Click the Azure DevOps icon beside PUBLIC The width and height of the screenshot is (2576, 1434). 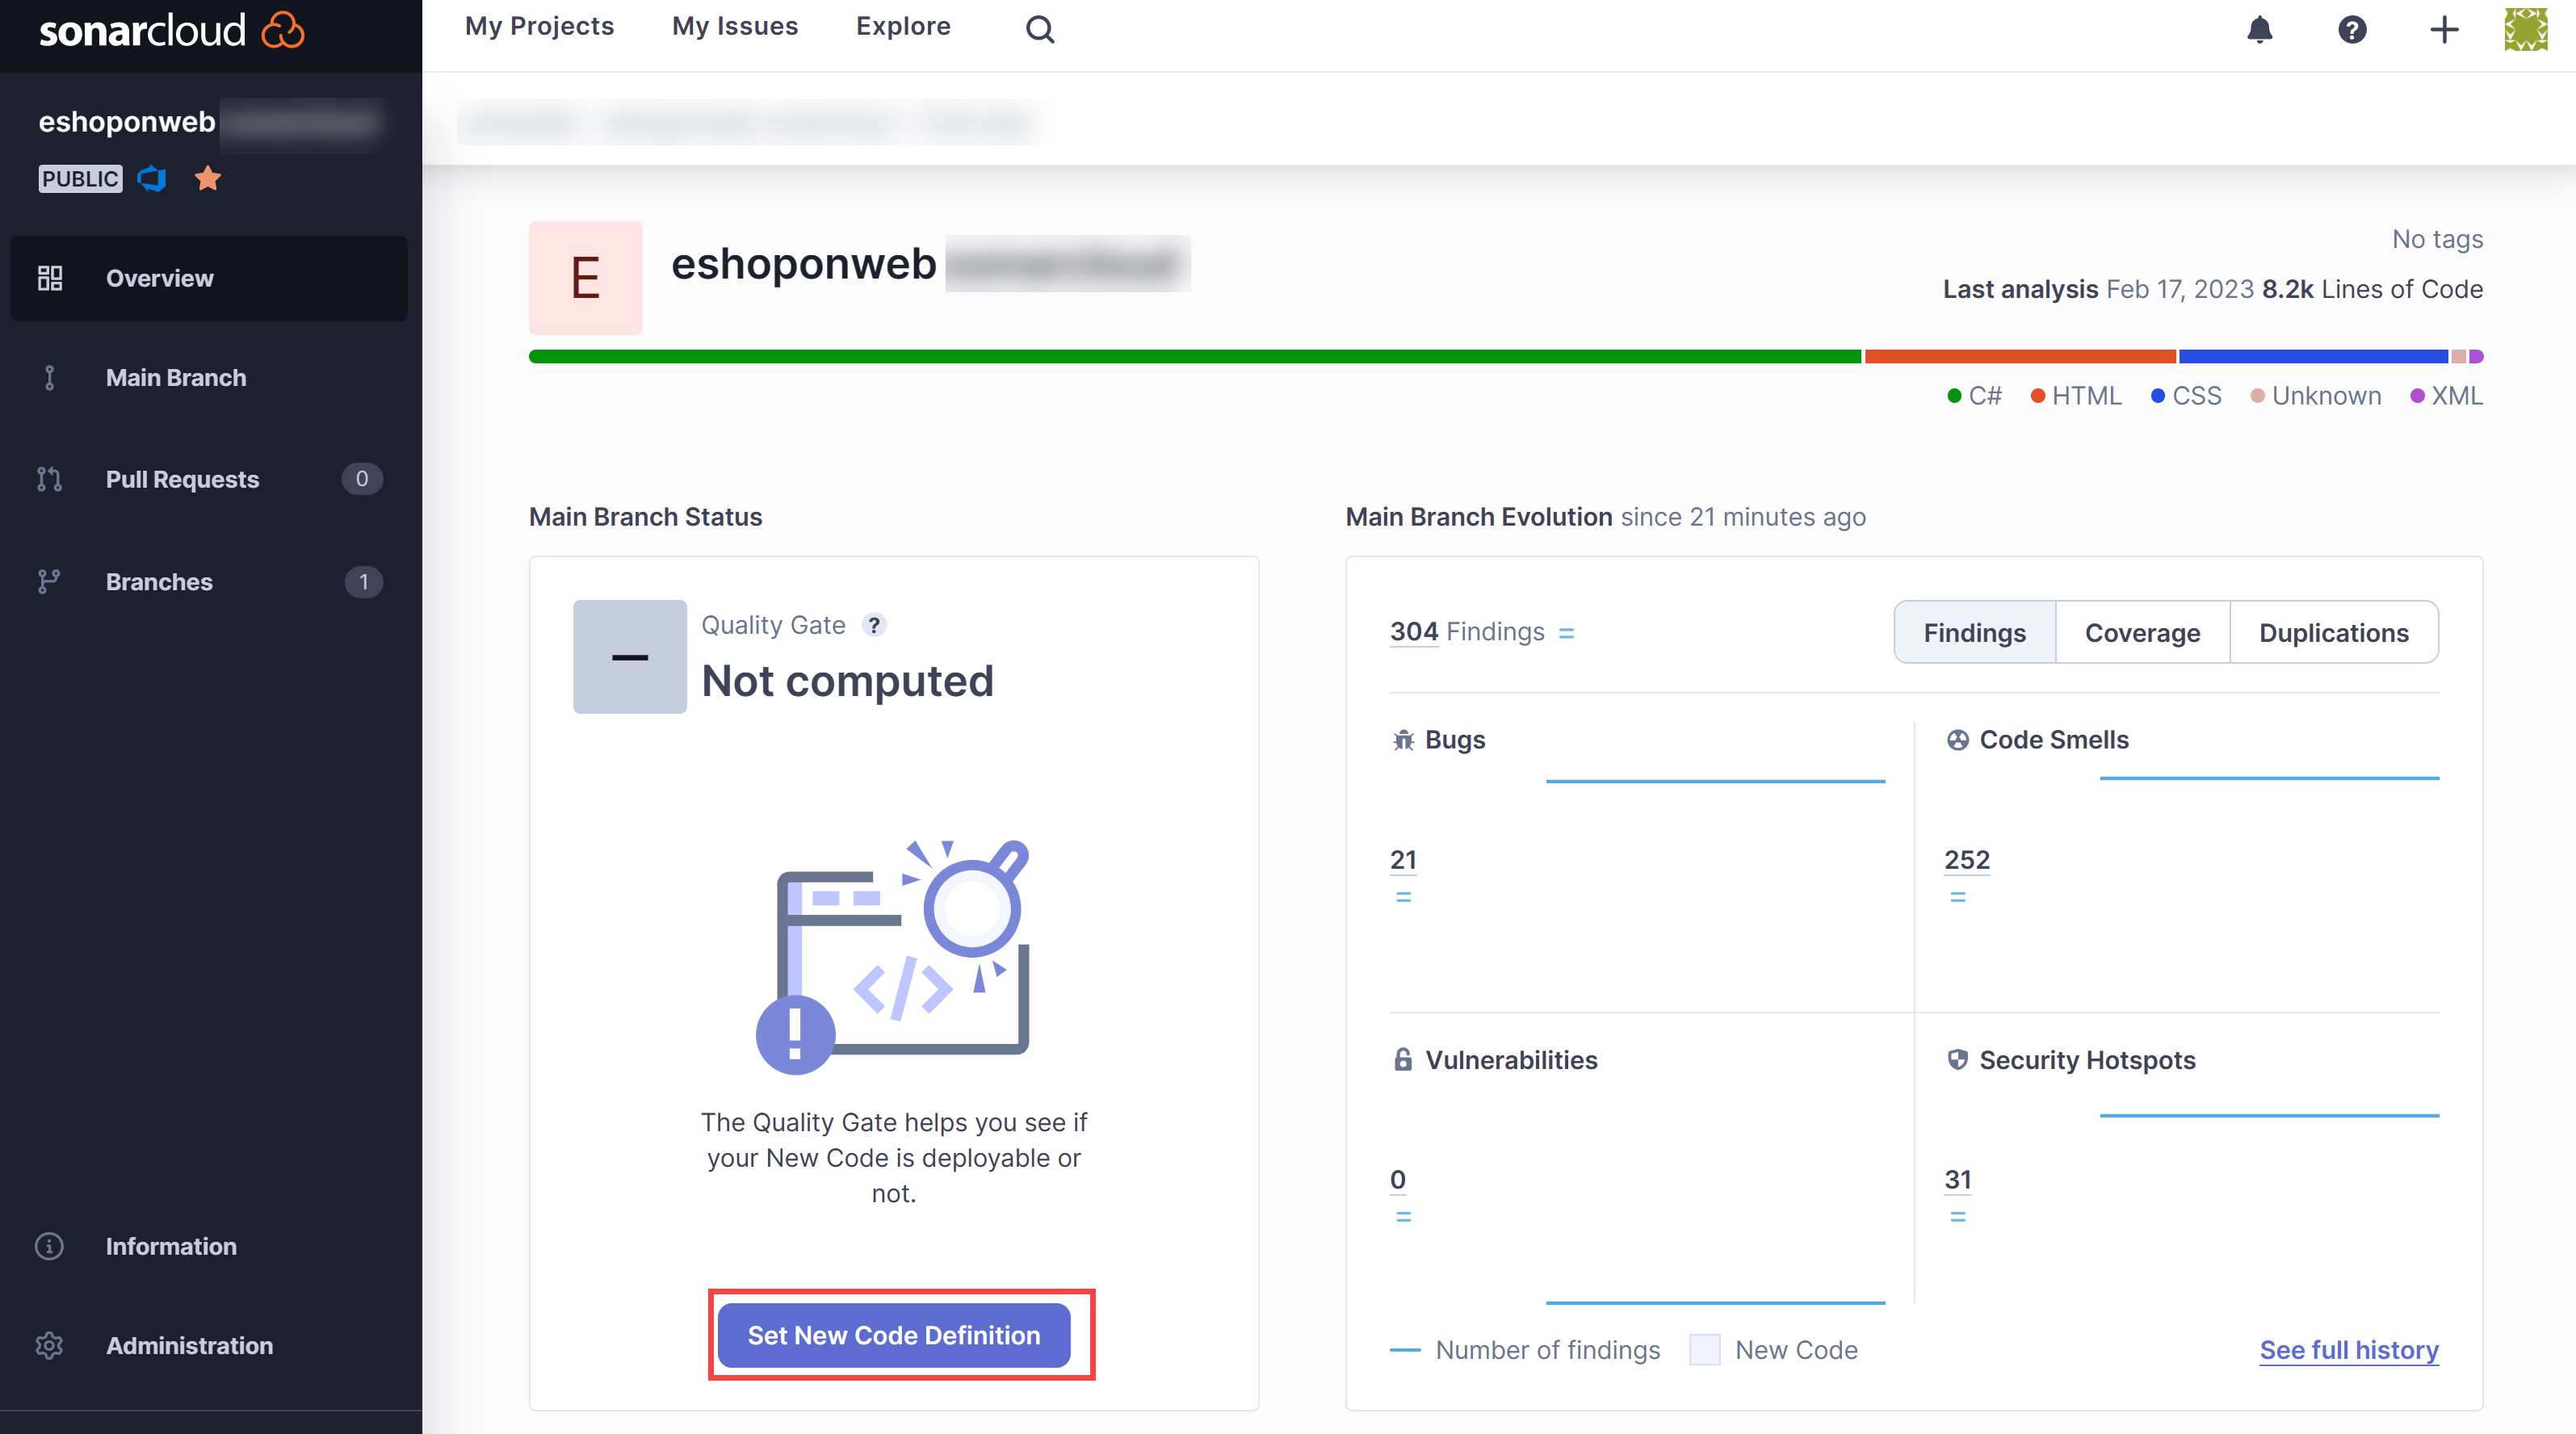point(152,178)
